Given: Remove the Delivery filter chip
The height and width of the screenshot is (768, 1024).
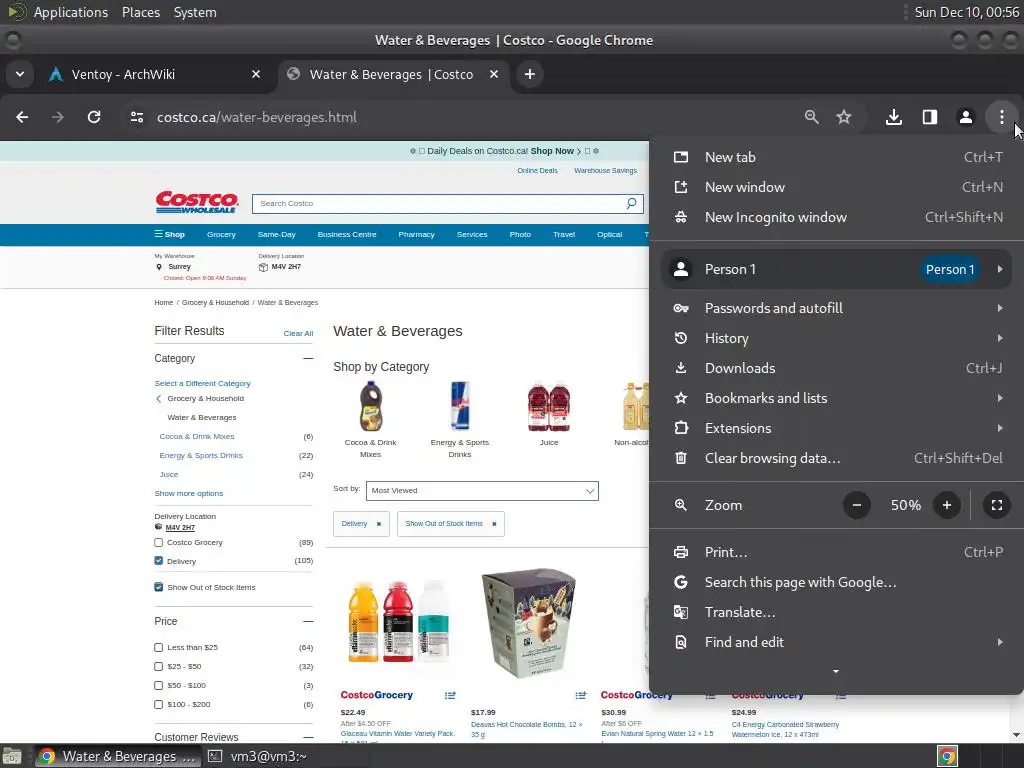Looking at the screenshot, I should pos(379,524).
